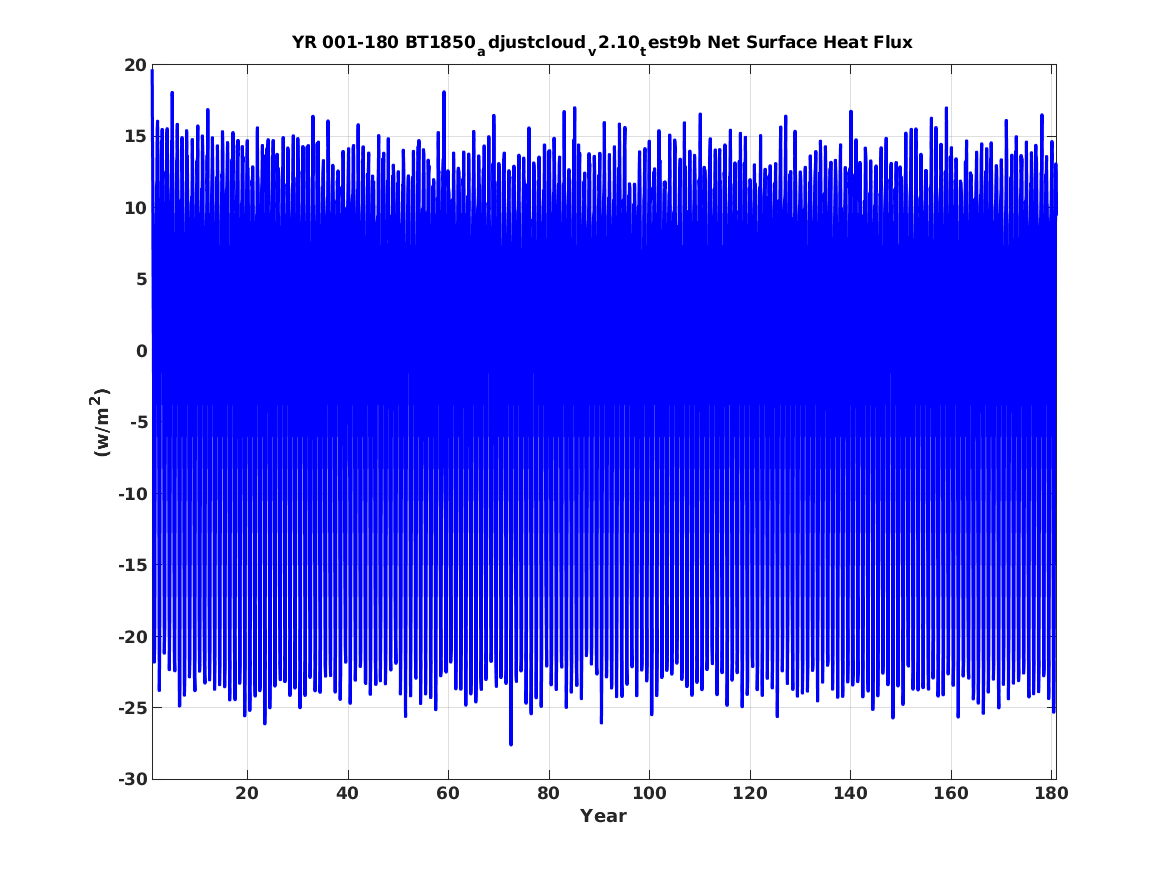Click y-axis tick label '-5'
The height and width of the screenshot is (875, 1167).
[x=138, y=423]
